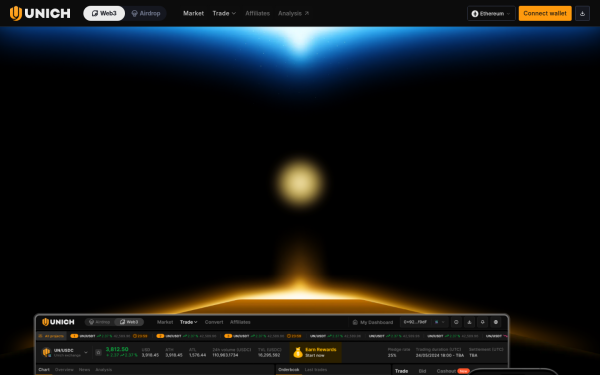Click the ATL value 1,576.44
The height and width of the screenshot is (375, 600).
tap(197, 355)
